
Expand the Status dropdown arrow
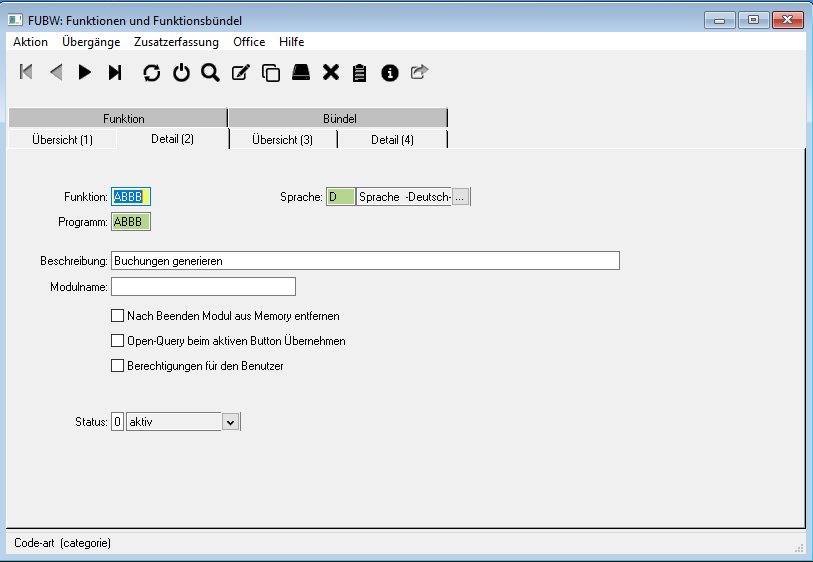230,422
